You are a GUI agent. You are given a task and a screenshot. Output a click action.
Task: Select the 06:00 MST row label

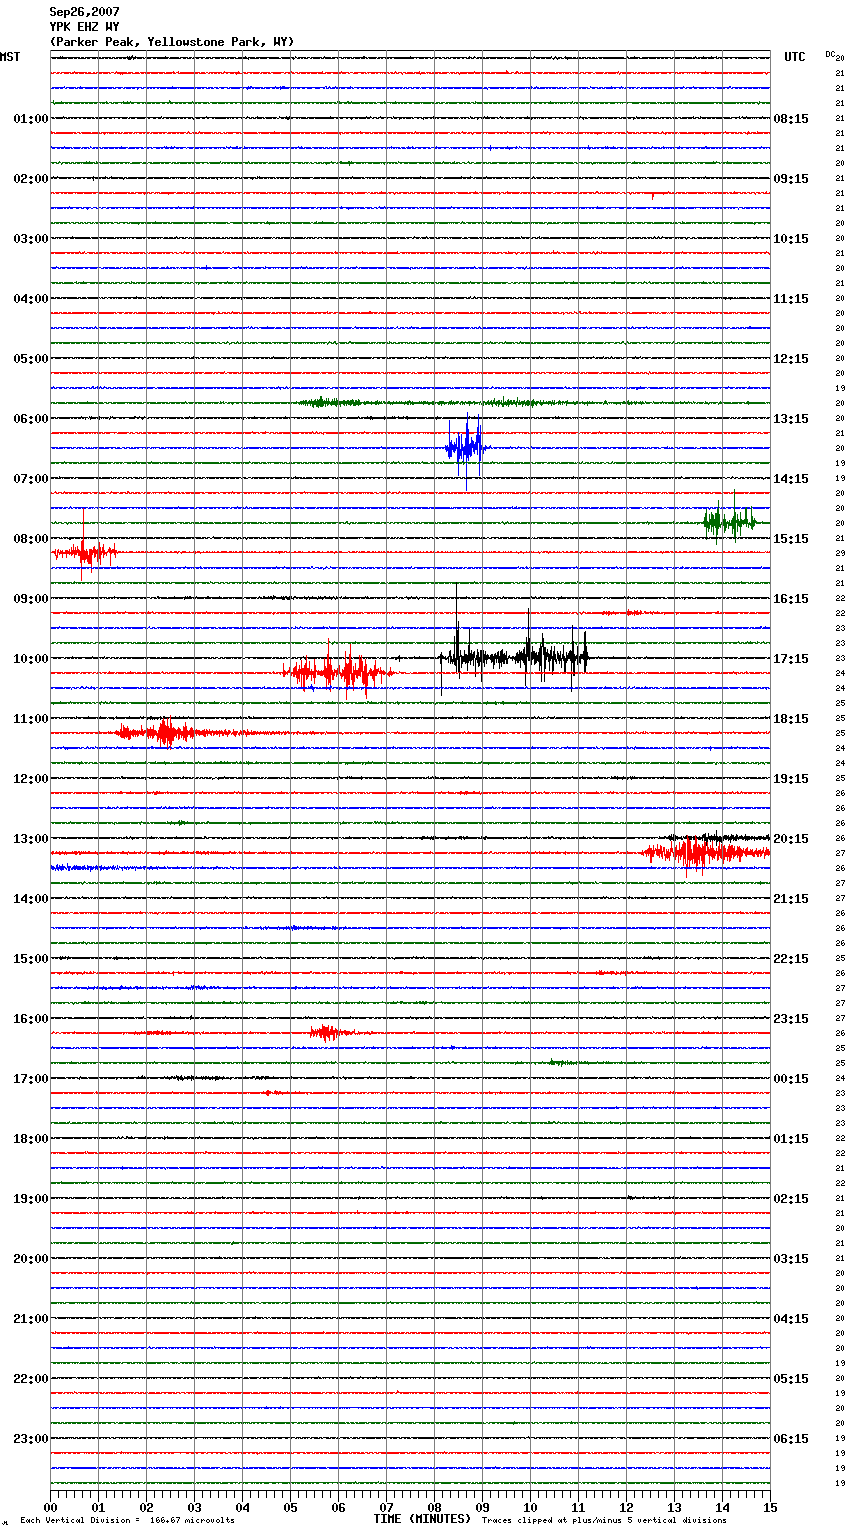point(30,419)
